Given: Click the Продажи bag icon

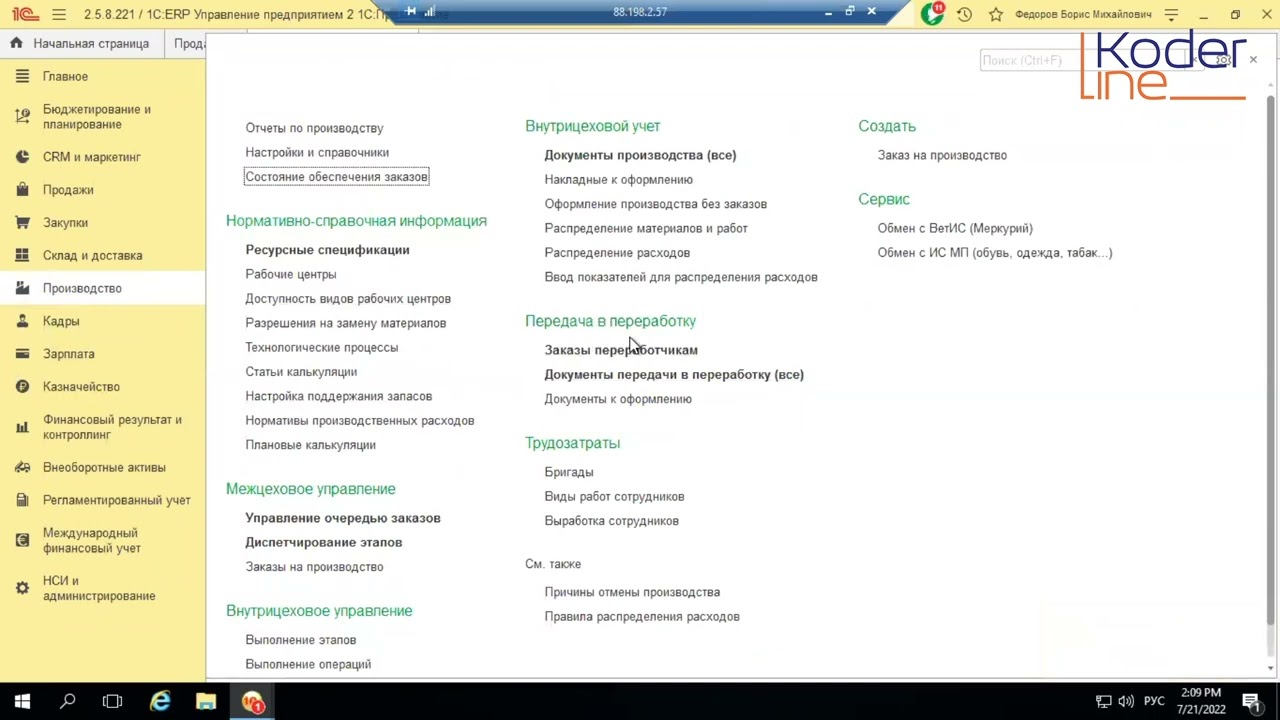Looking at the screenshot, I should [22, 190].
